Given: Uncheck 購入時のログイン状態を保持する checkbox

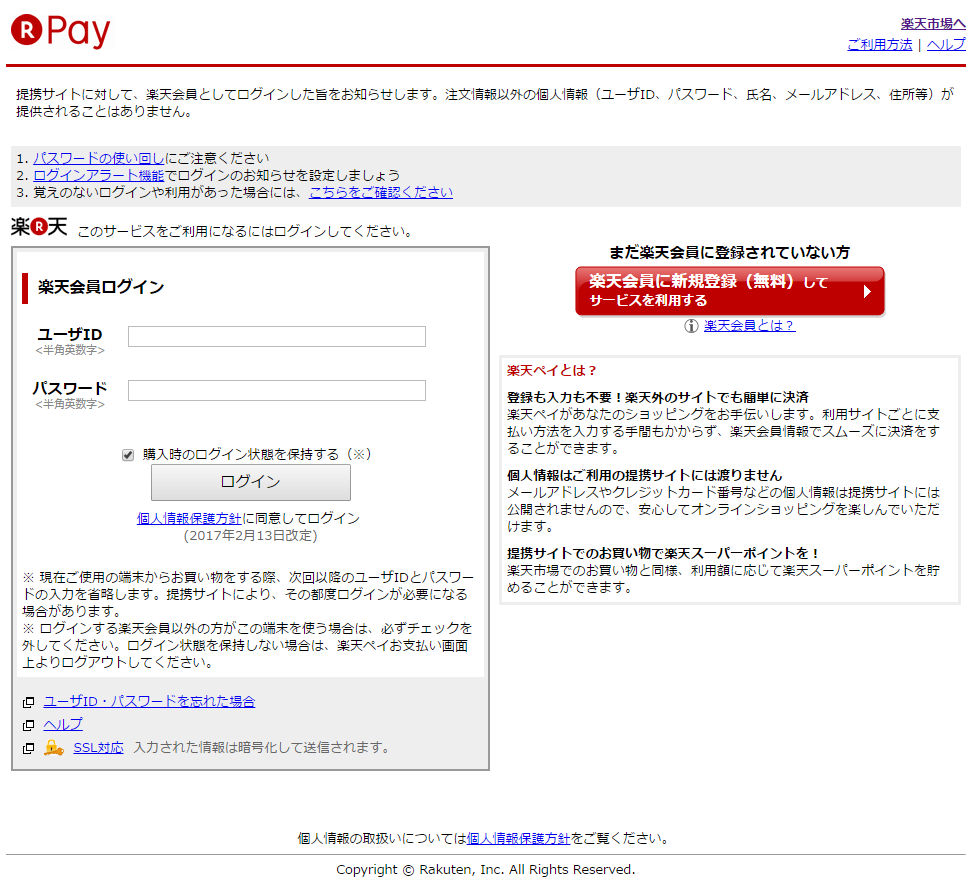Looking at the screenshot, I should pos(128,455).
